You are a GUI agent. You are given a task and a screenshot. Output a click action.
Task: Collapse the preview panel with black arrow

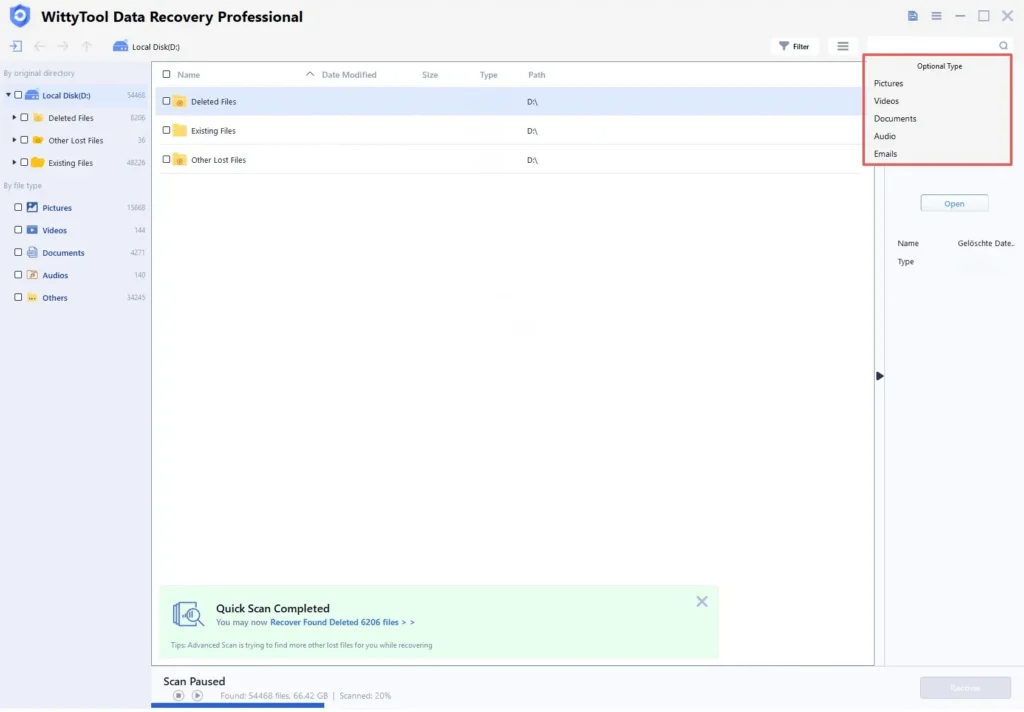click(x=880, y=376)
